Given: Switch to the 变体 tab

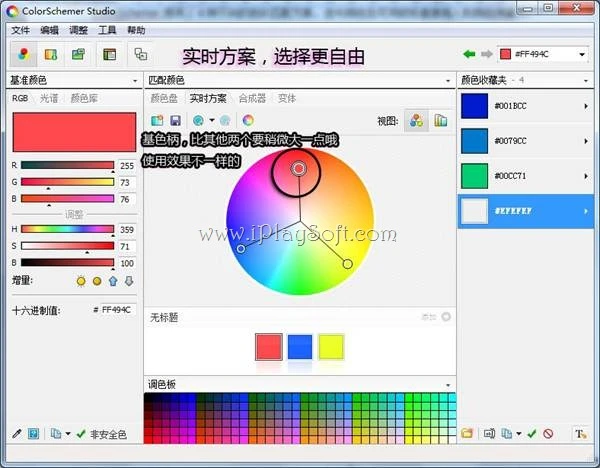Looking at the screenshot, I should point(287,98).
